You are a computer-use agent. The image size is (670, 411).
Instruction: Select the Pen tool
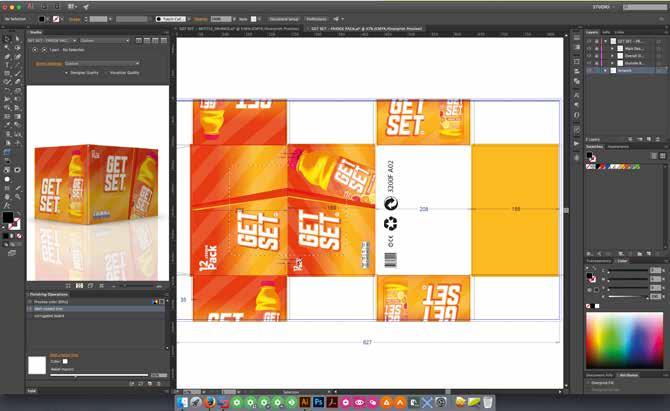[x=7, y=56]
